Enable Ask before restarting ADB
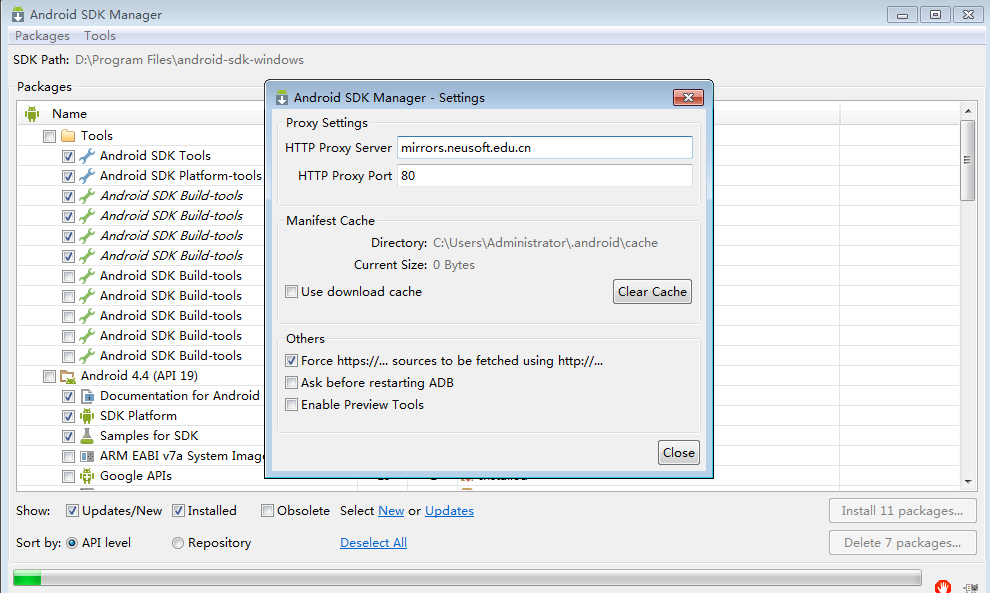This screenshot has height=593, width=990. pyautogui.click(x=291, y=383)
